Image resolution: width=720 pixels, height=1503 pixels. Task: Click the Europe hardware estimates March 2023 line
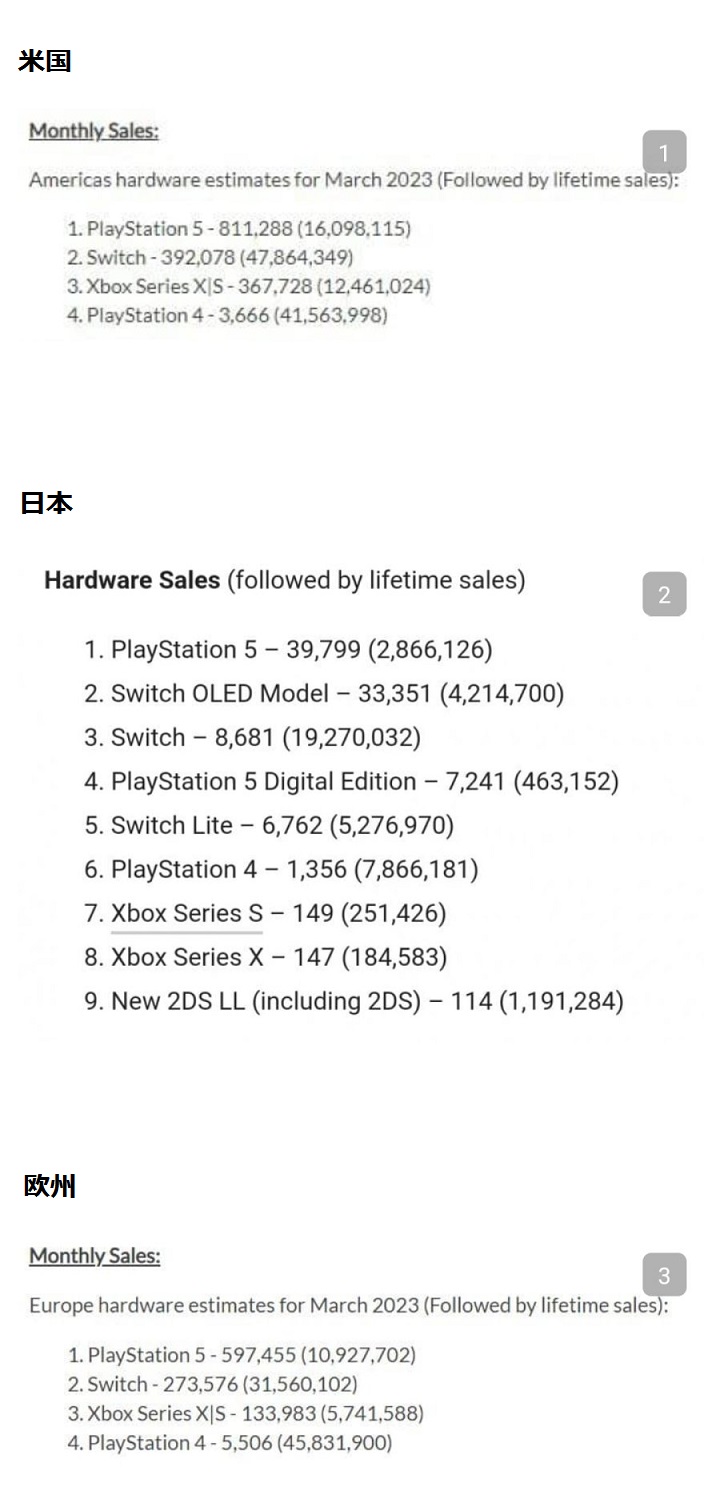pos(348,1305)
